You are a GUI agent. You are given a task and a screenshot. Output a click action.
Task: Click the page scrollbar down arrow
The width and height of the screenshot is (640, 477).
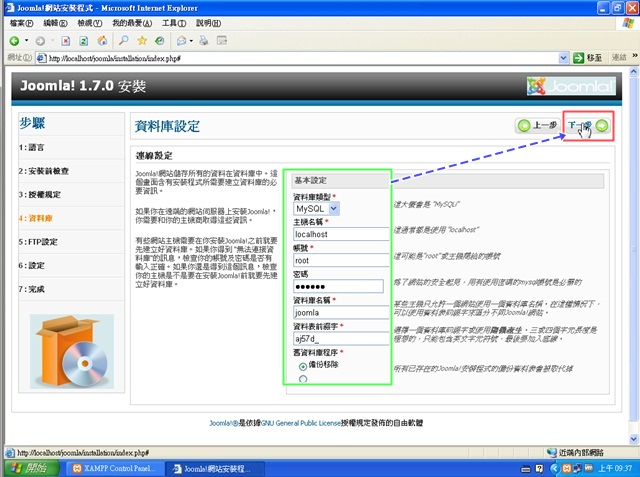click(634, 439)
